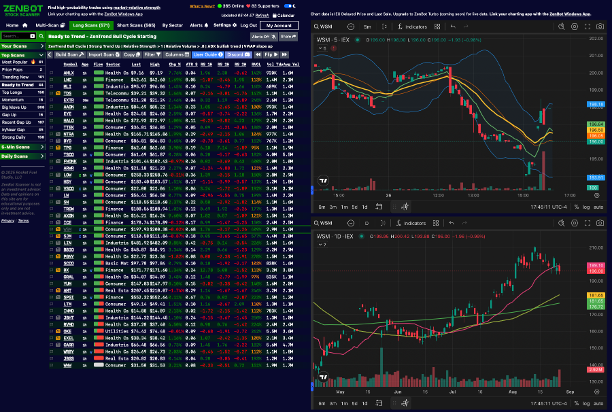Tick the checkbox for the TSCO row

[51, 154]
